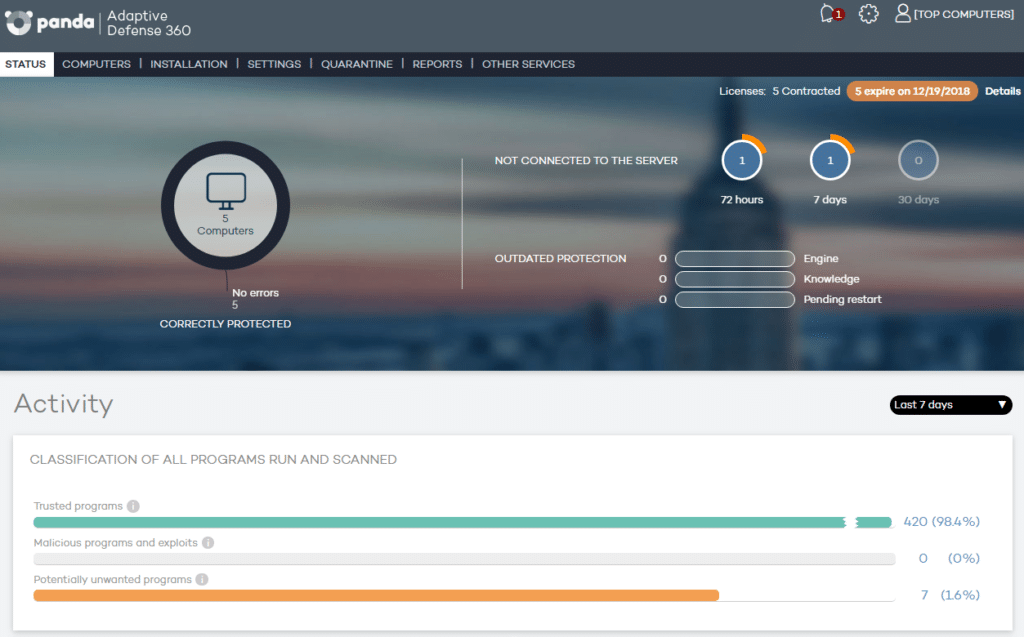Open the Installation tab
This screenshot has height=637, width=1024.
click(x=189, y=64)
